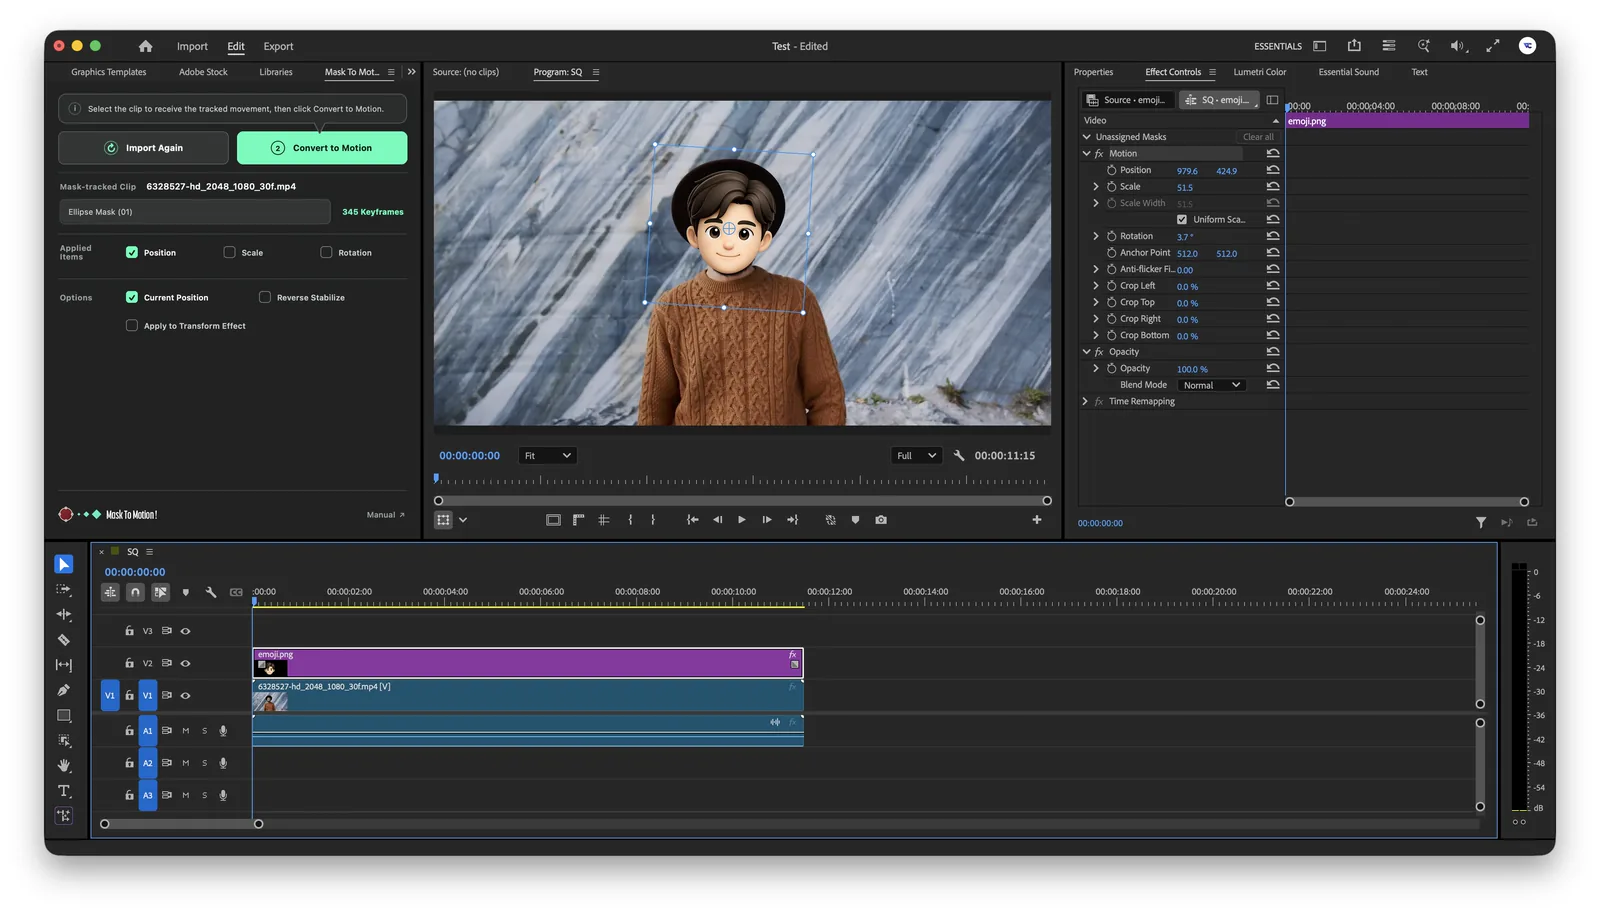Expand the Time Remapping effect

pos(1086,402)
